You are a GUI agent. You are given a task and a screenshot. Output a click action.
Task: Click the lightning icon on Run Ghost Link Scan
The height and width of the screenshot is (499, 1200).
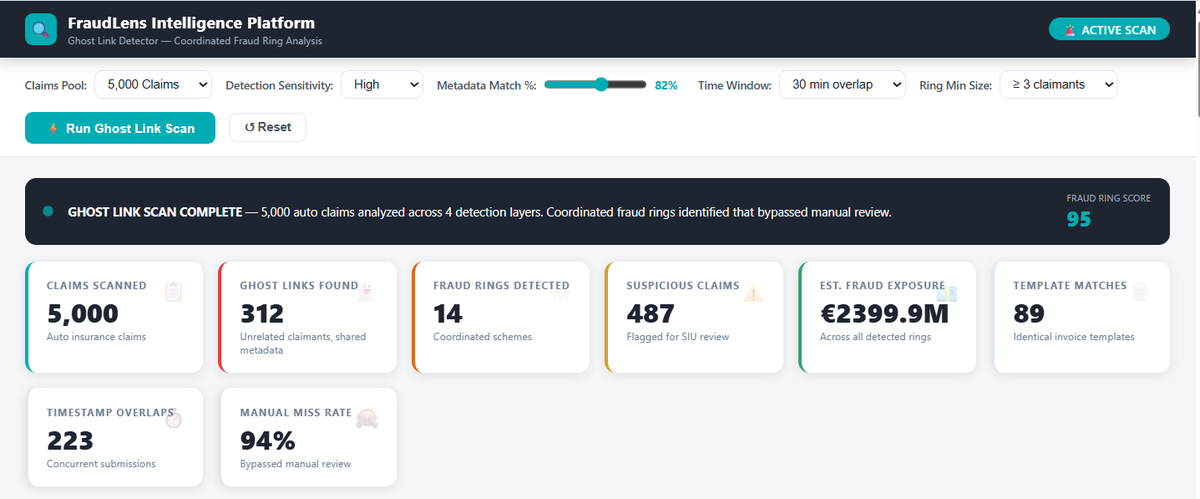point(53,128)
